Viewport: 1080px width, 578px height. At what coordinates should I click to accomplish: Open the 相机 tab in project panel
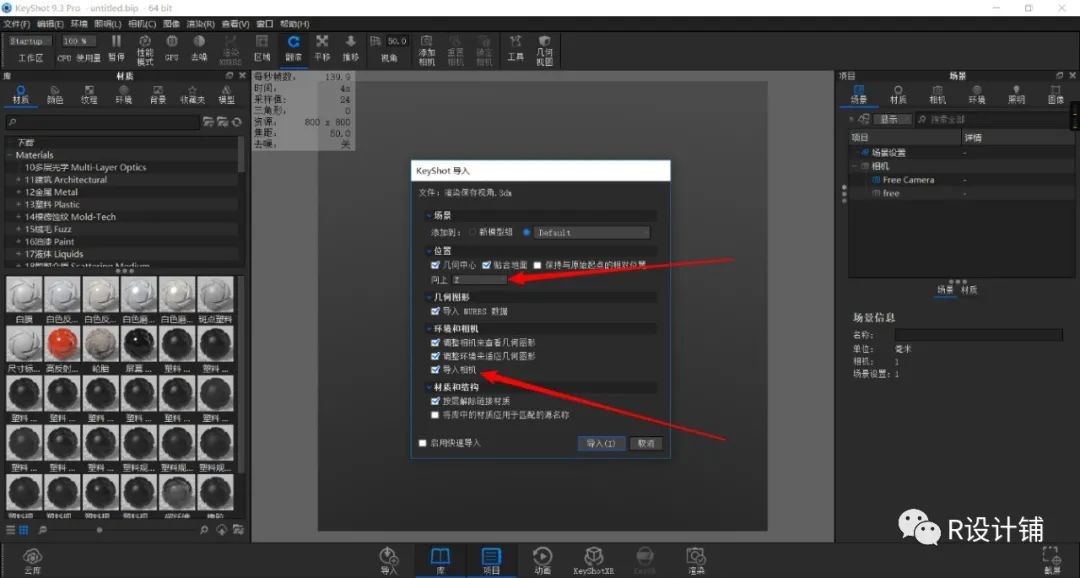[x=937, y=95]
